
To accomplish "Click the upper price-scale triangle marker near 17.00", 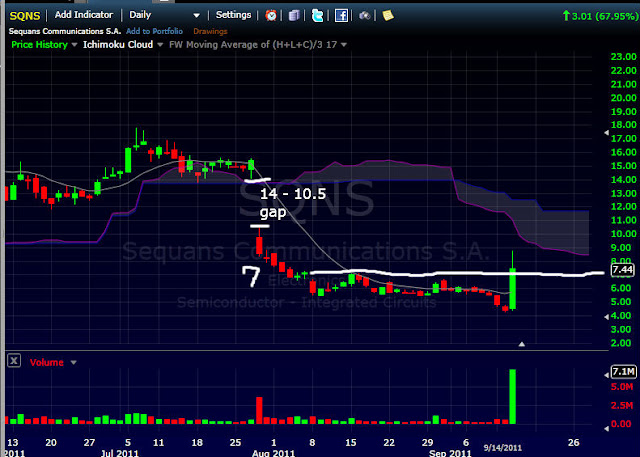I will pyautogui.click(x=607, y=133).
